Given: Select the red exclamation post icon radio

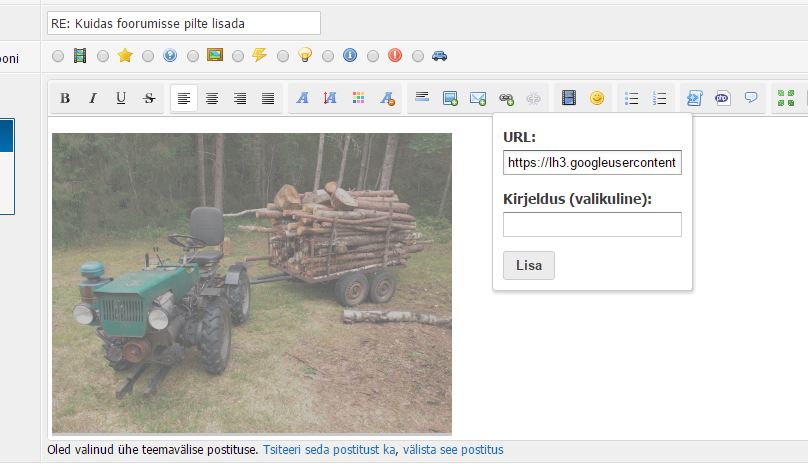Looking at the screenshot, I should (373, 56).
